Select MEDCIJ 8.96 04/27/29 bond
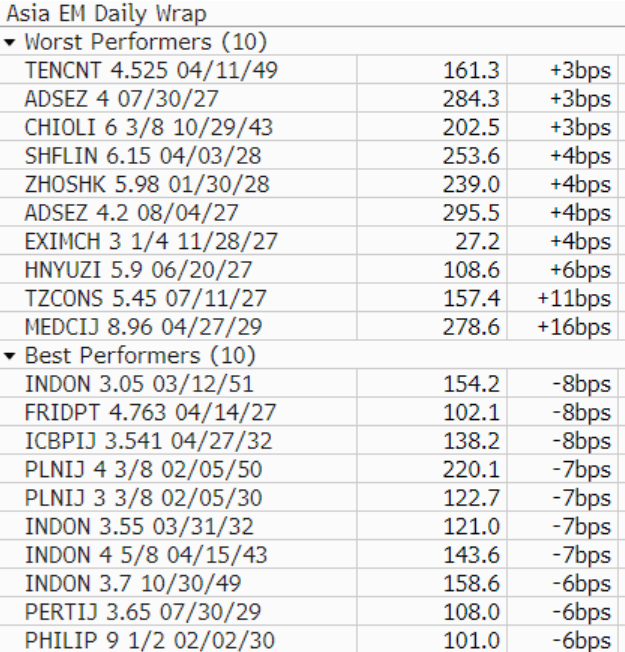The image size is (625, 652). point(143,327)
